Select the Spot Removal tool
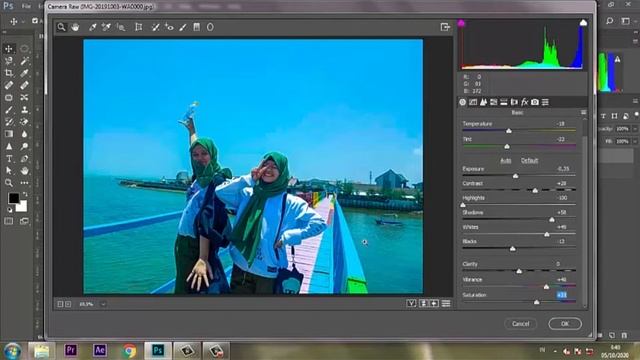 coord(156,27)
